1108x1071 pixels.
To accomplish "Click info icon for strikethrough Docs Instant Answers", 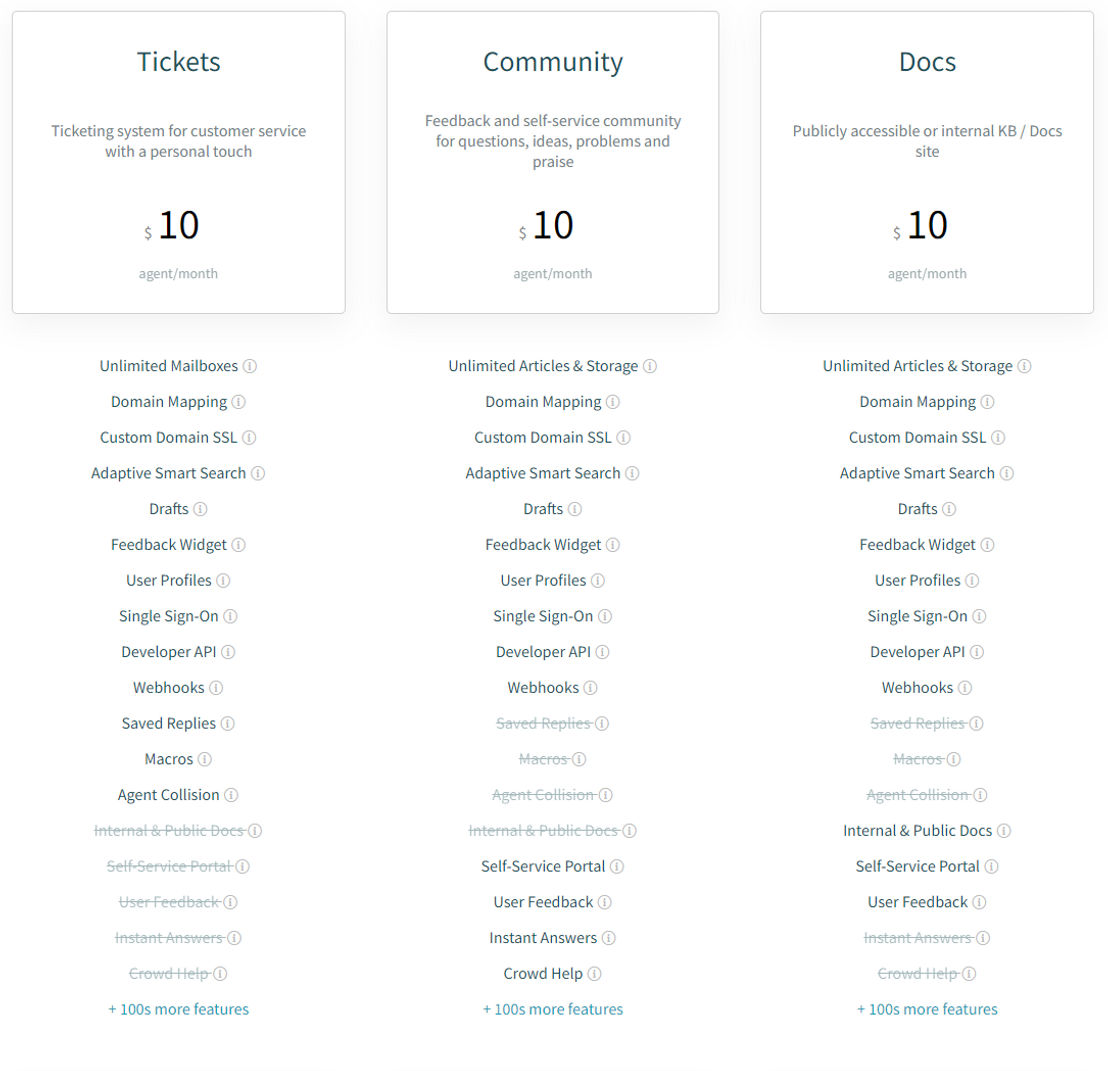I will (x=983, y=937).
